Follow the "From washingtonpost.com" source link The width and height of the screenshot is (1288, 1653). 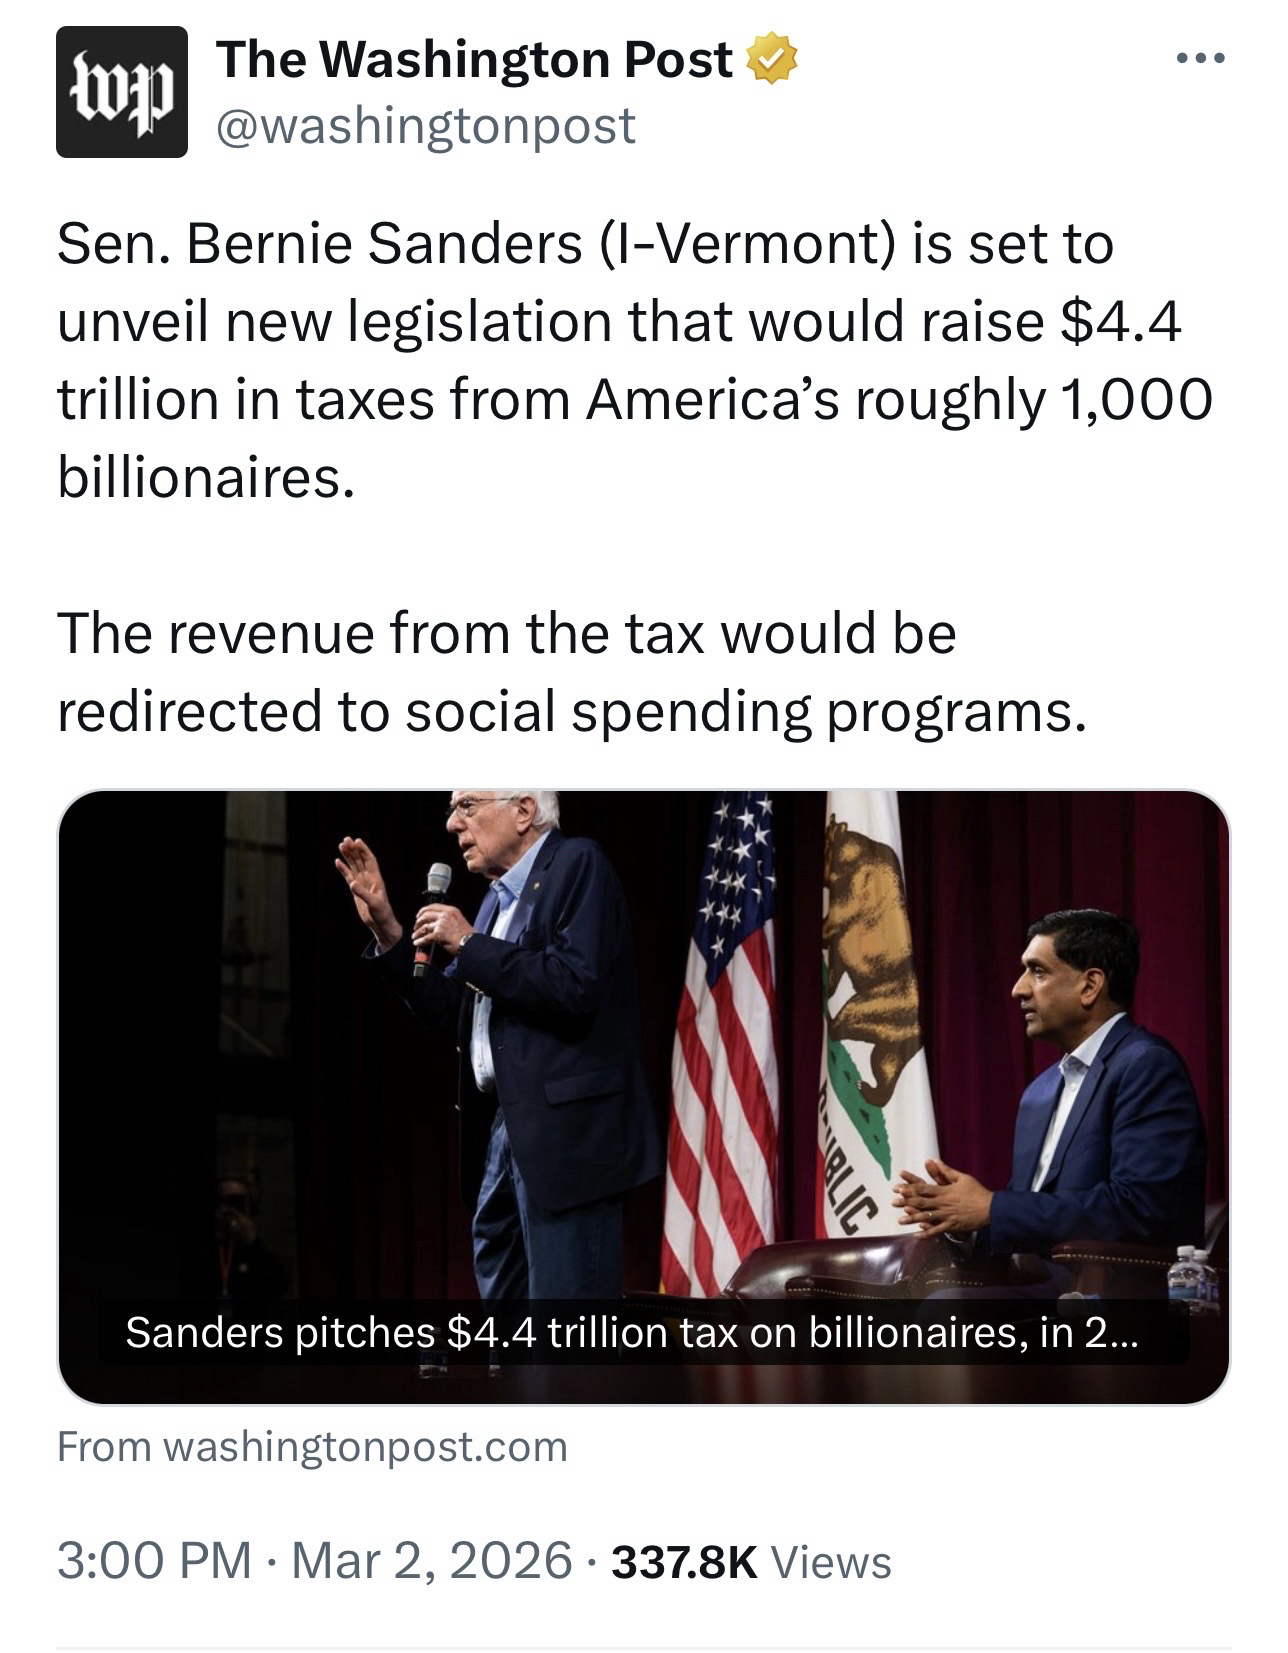pos(312,1447)
